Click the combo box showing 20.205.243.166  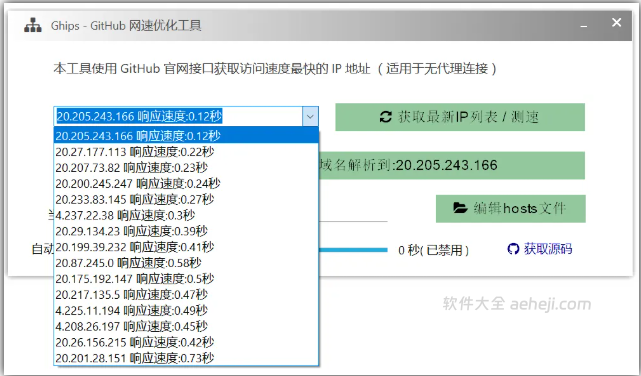(x=186, y=116)
